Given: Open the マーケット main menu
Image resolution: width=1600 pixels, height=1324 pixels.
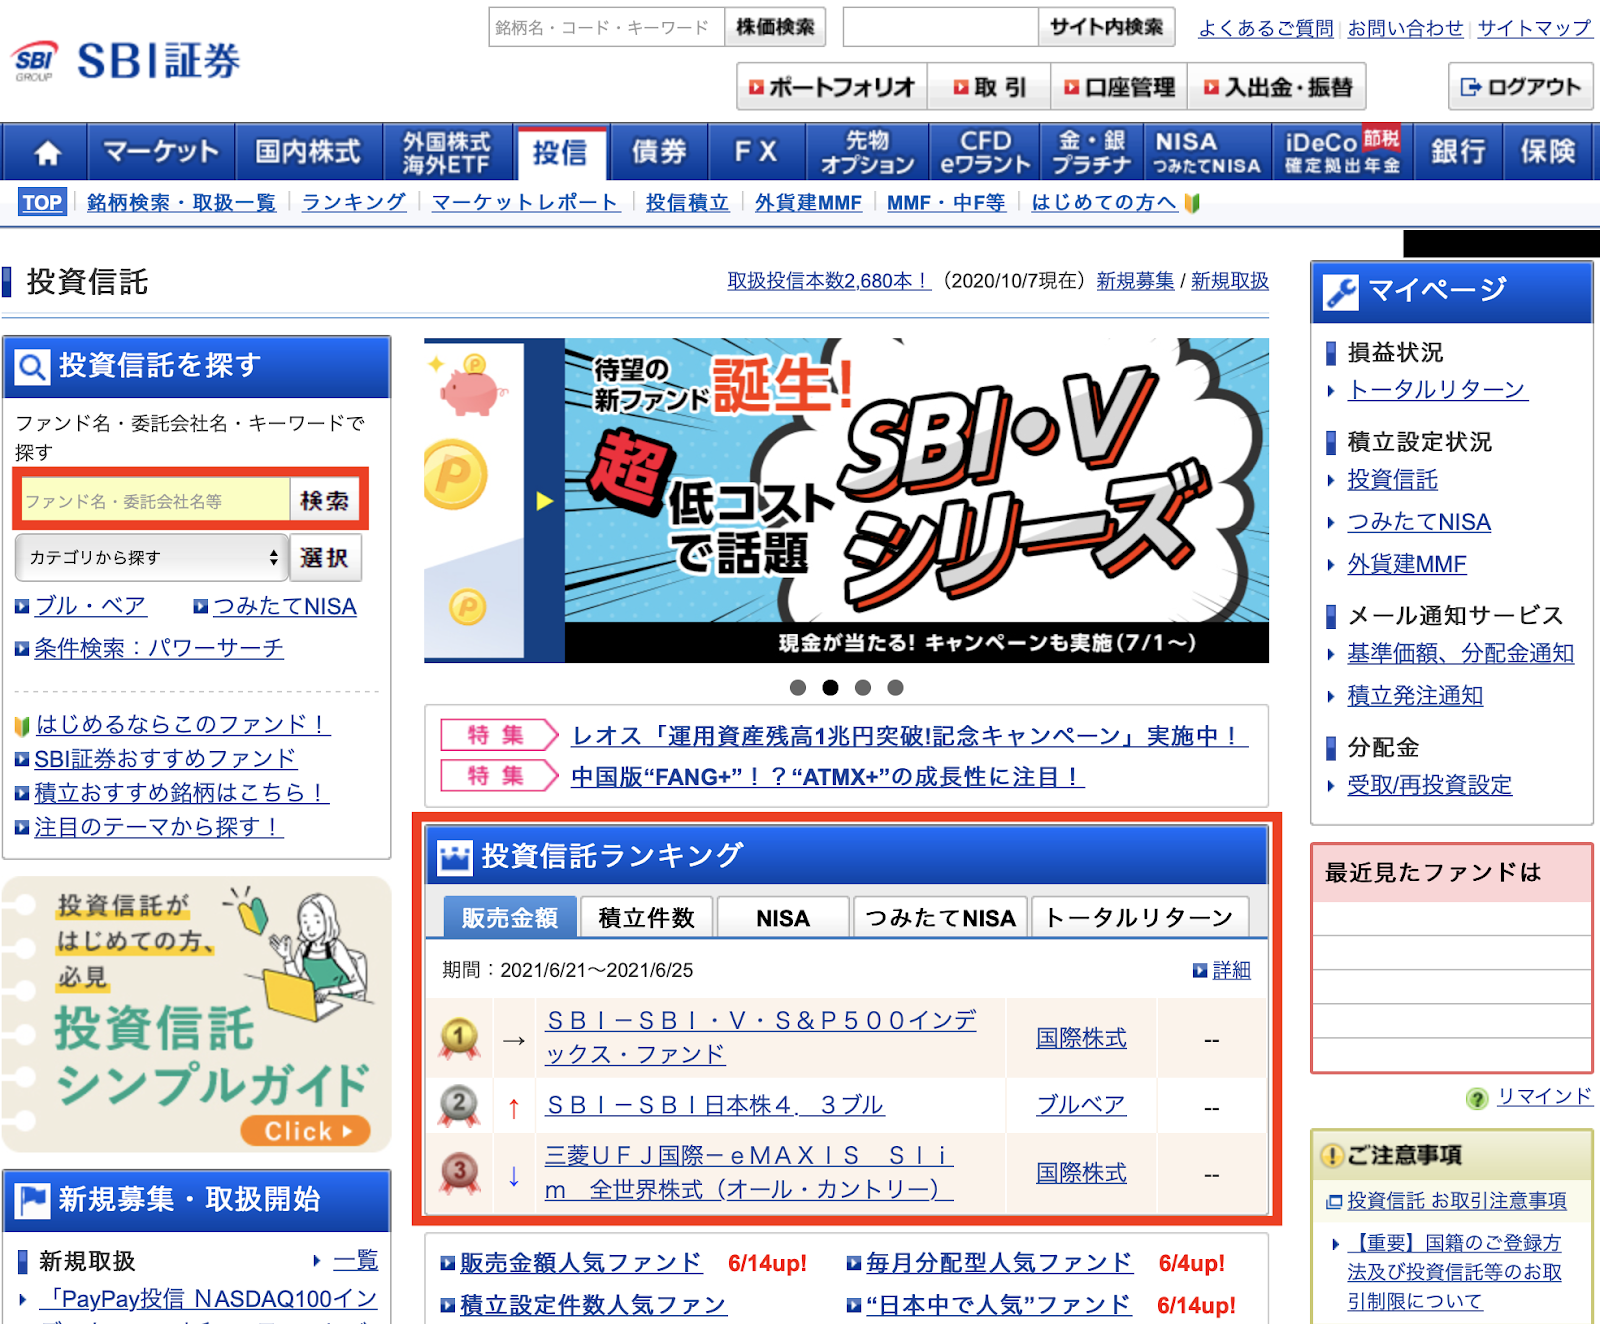Looking at the screenshot, I should click(x=161, y=152).
